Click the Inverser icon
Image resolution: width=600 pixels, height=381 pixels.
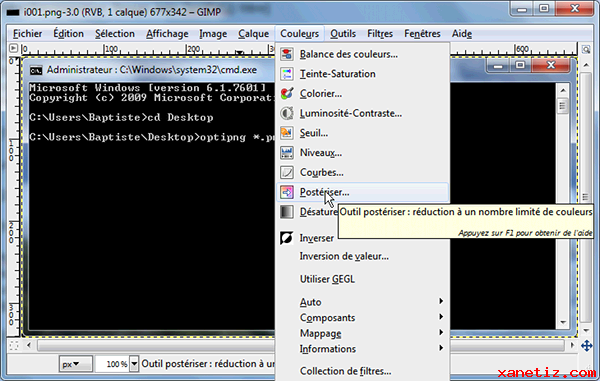(287, 238)
